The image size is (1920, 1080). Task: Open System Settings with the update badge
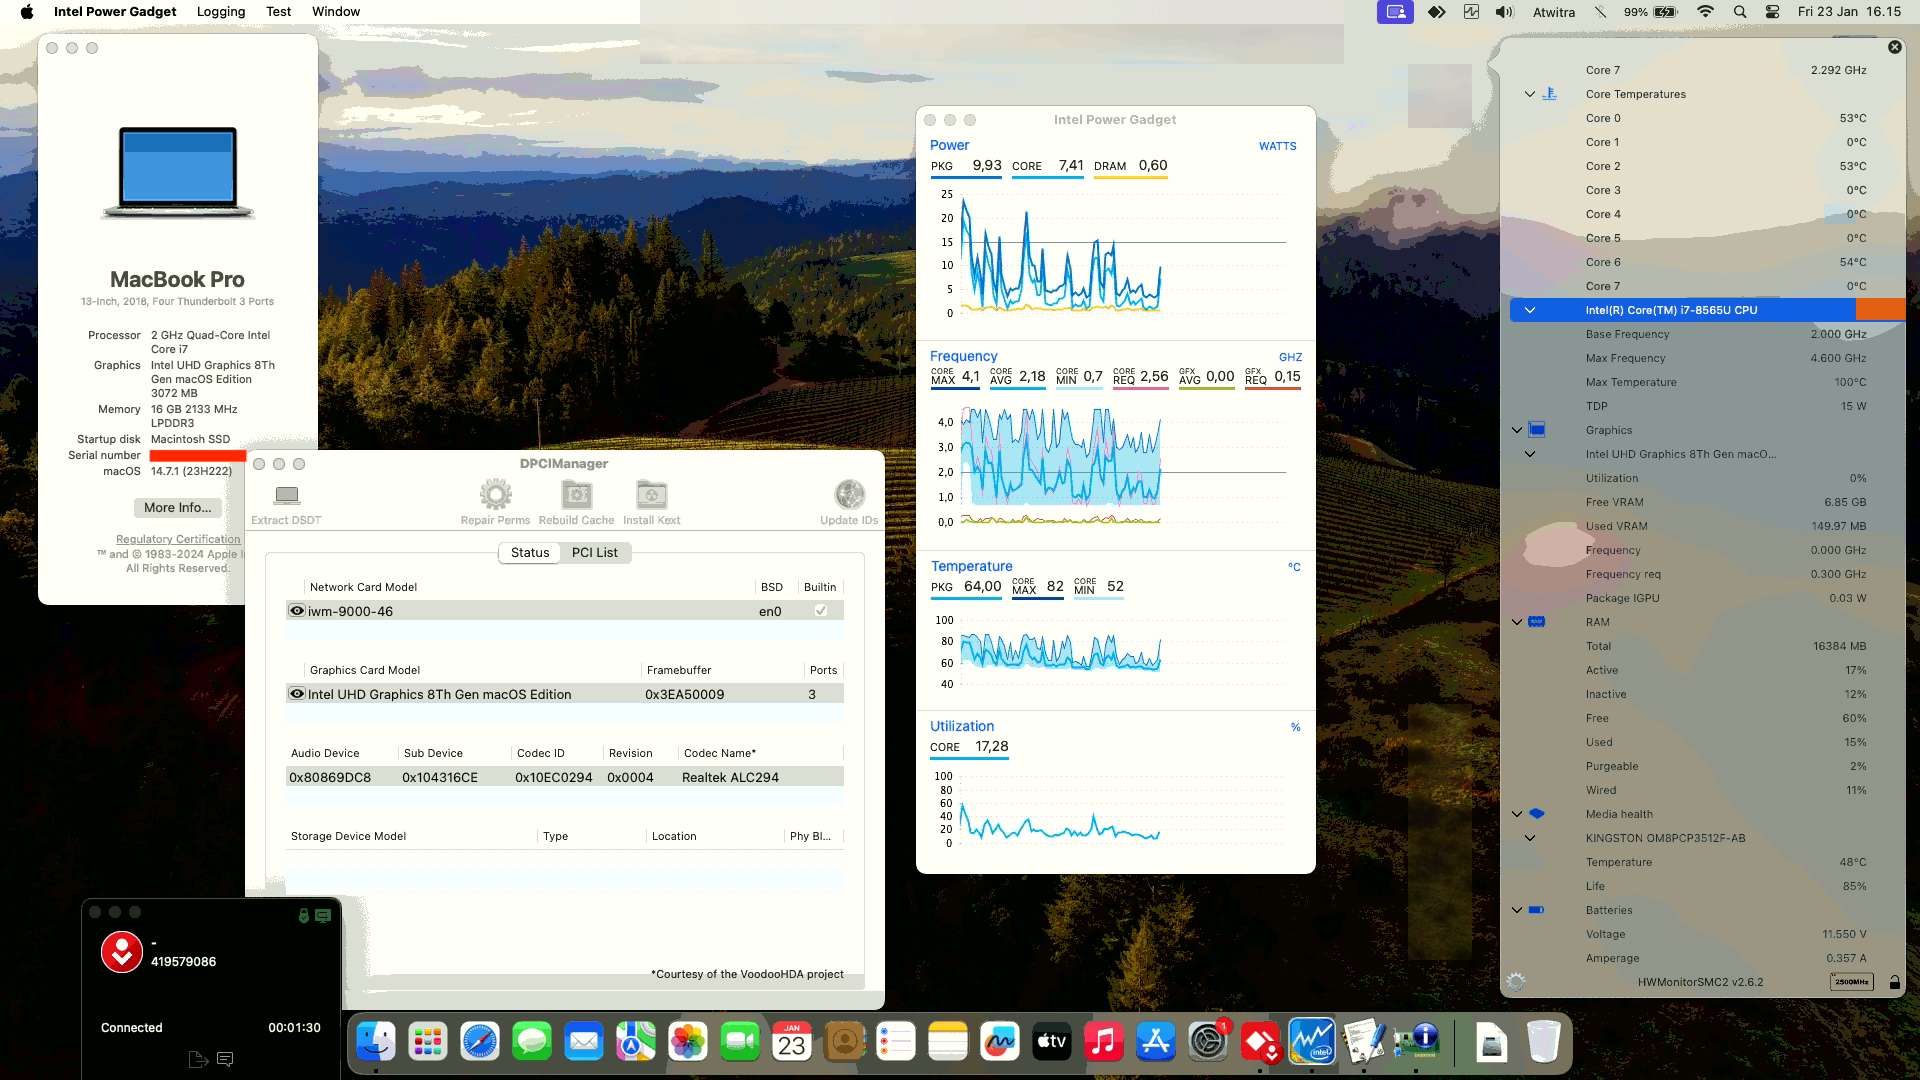point(1208,1043)
